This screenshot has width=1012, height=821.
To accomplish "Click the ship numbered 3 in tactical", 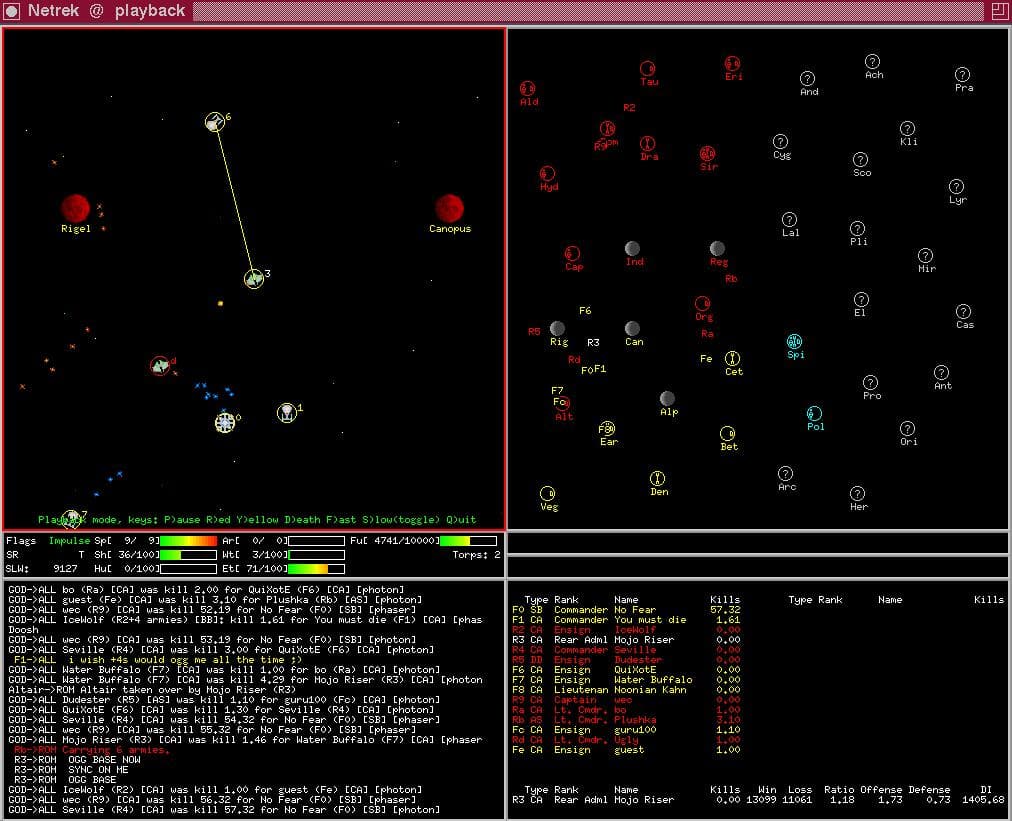I will 254,279.
